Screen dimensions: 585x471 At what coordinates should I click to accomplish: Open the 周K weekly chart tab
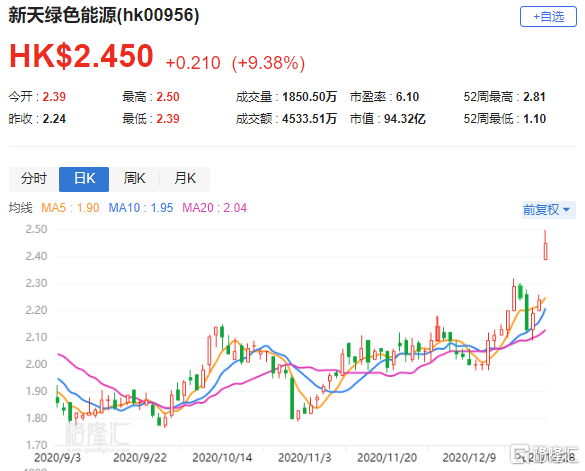pyautogui.click(x=134, y=179)
